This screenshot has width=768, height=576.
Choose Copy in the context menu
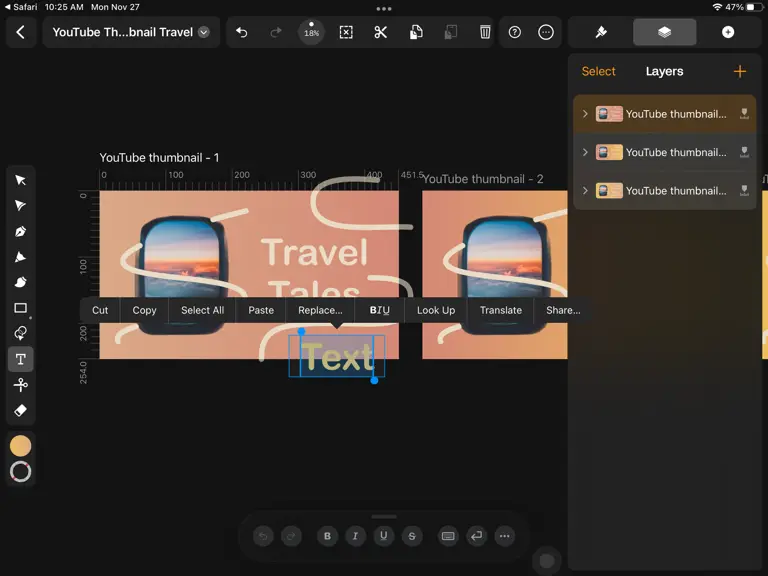coord(144,310)
